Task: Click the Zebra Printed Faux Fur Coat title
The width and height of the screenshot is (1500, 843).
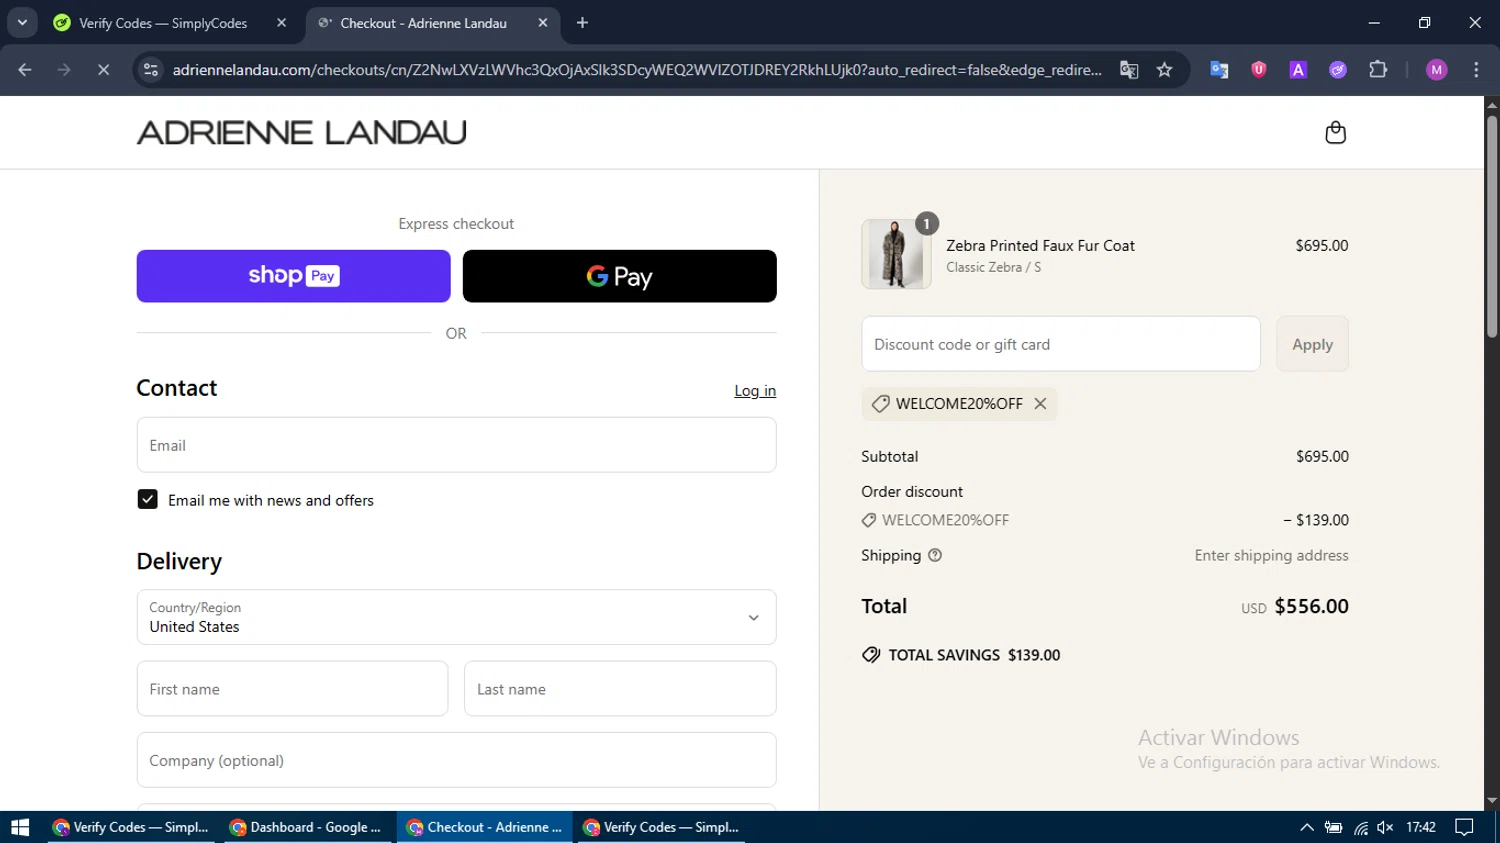Action: [1040, 246]
